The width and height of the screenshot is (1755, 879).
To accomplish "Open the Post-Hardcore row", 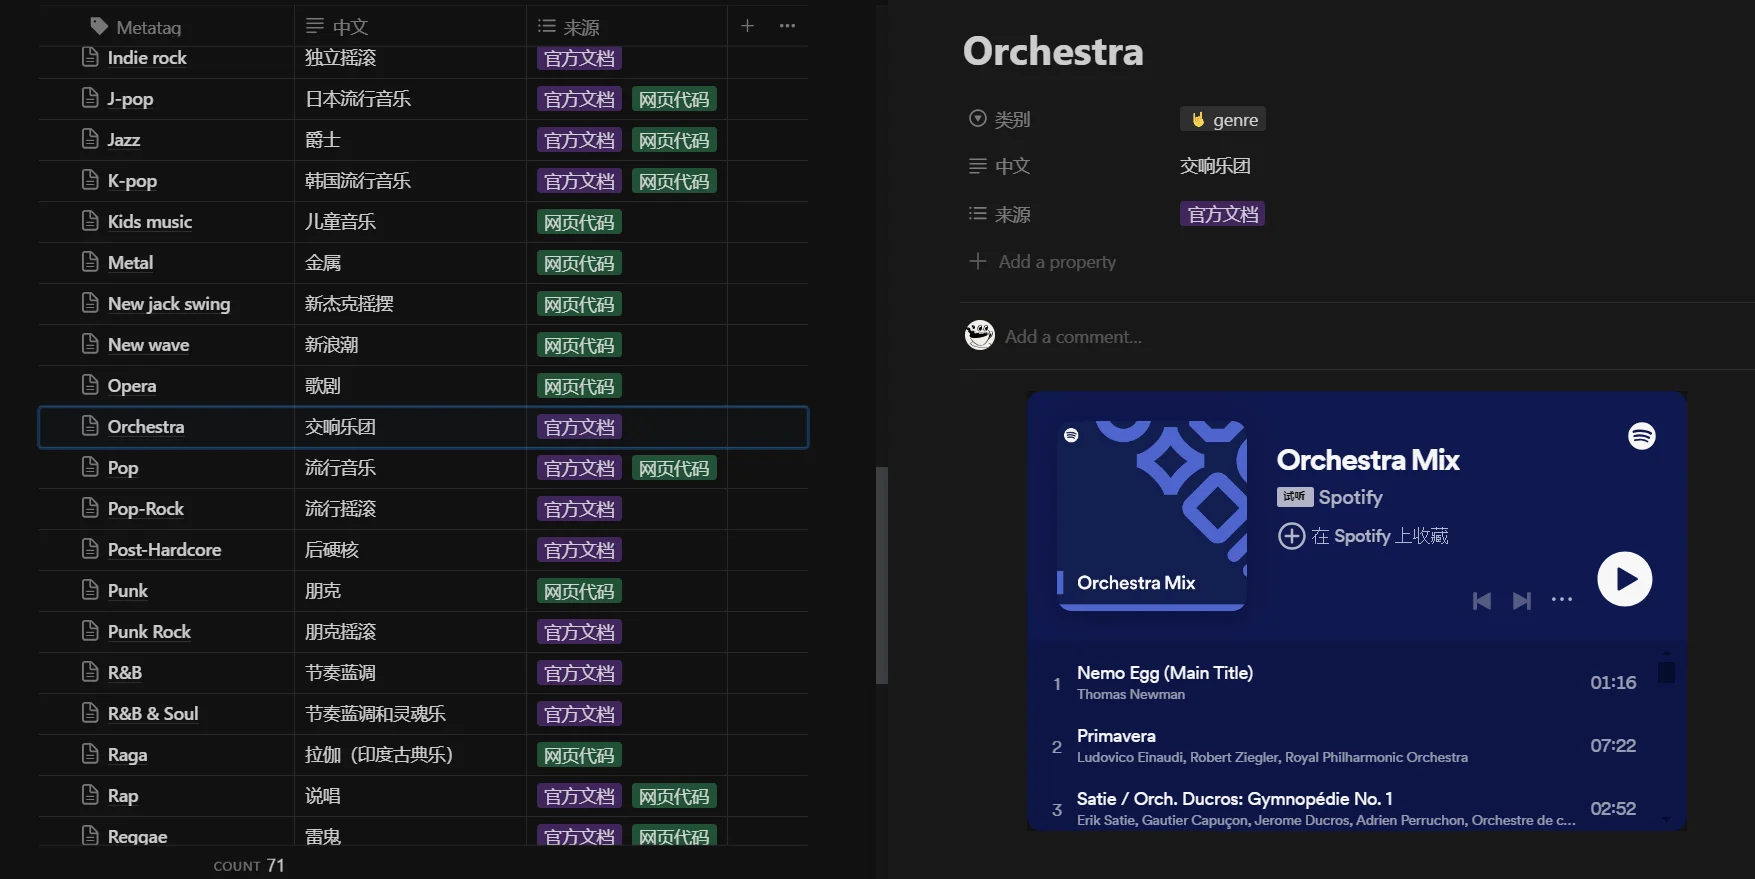I will (164, 550).
